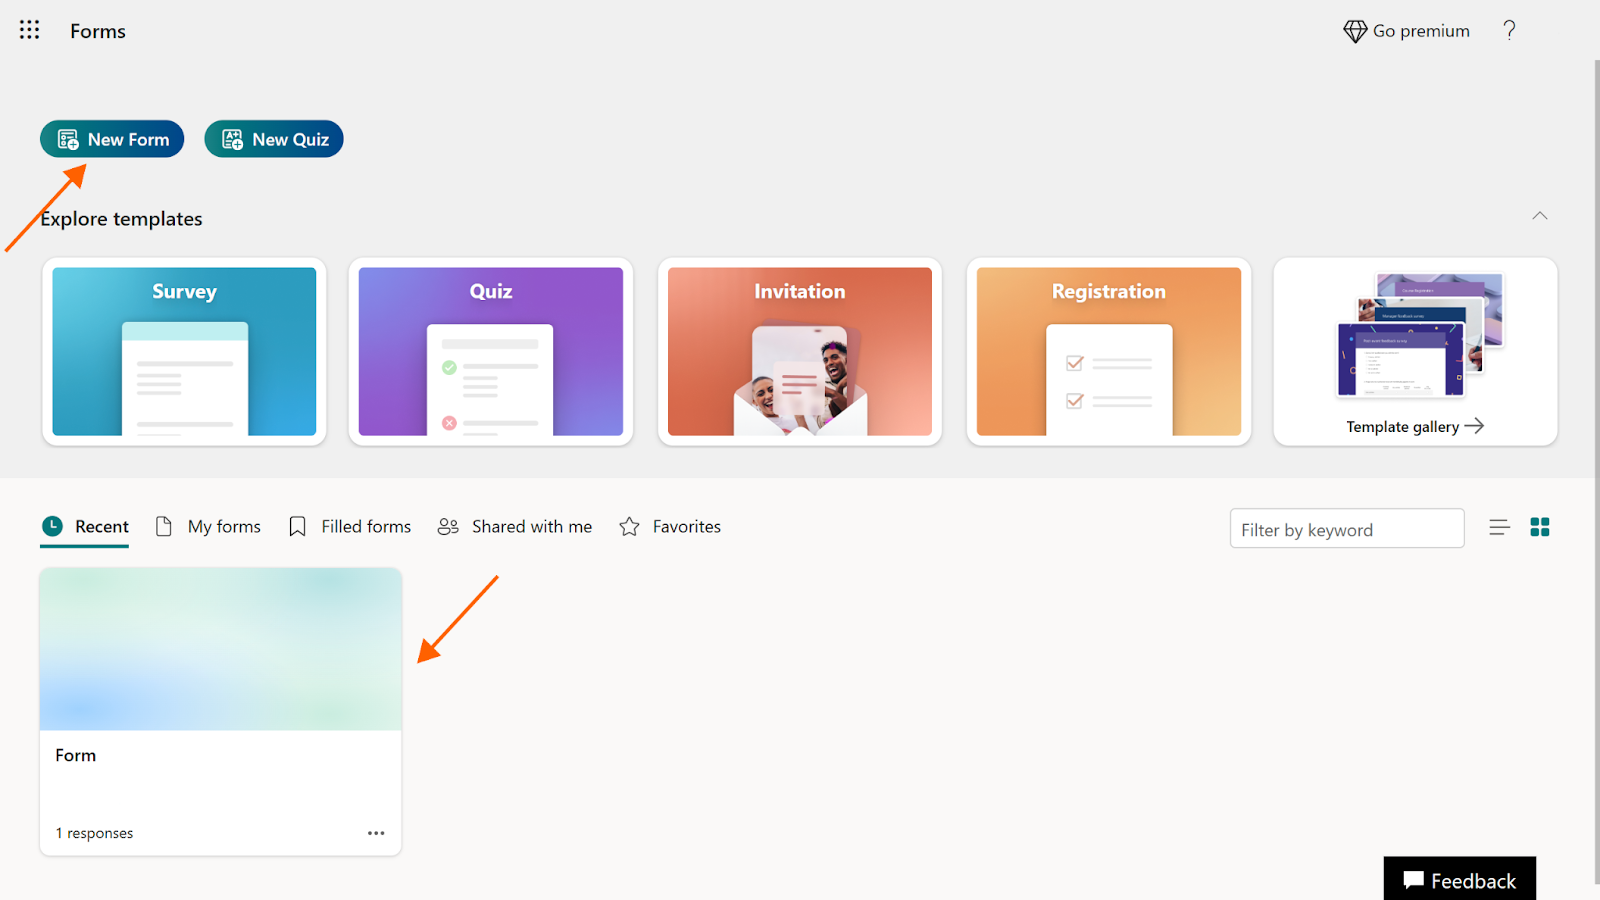Screen dimensions: 1600x900
Task: Switch to the My forms tab
Action: pyautogui.click(x=208, y=527)
